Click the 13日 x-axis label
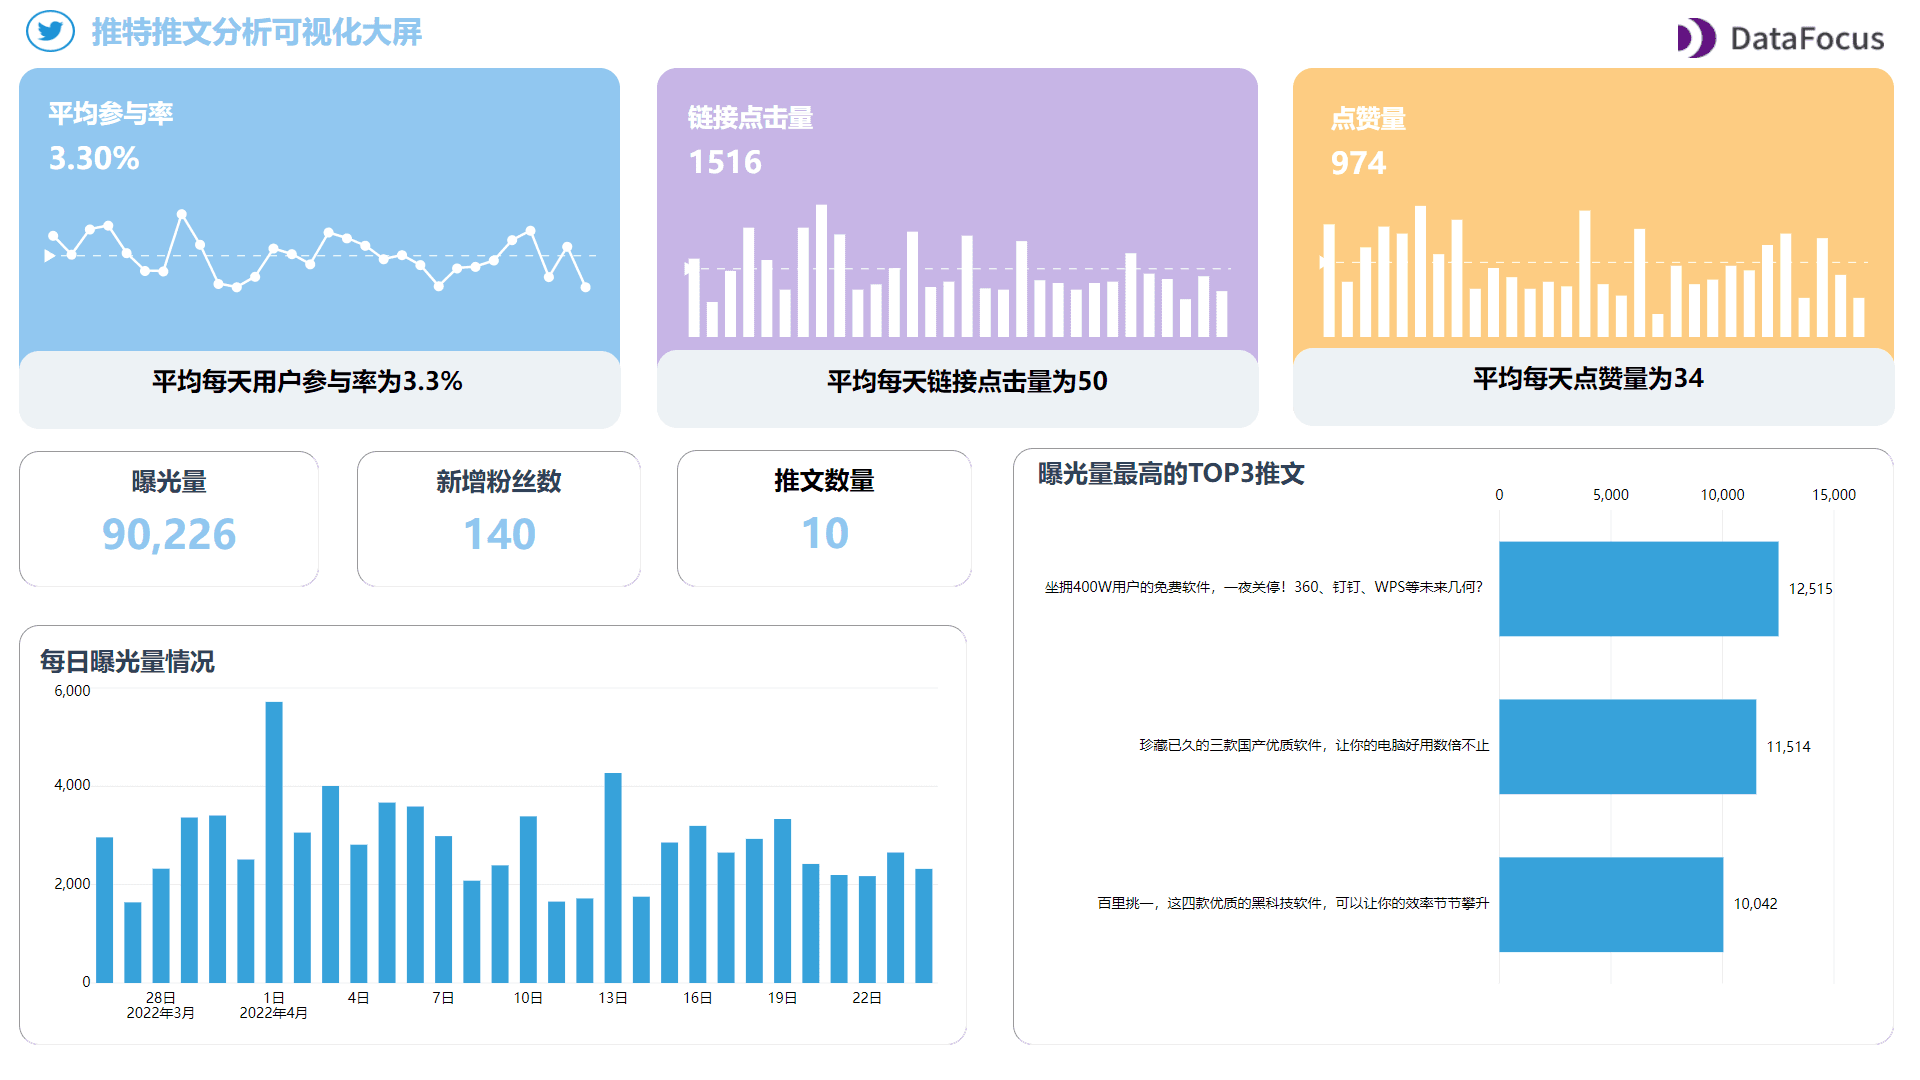Image resolution: width=1920 pixels, height=1080 pixels. pos(613,998)
